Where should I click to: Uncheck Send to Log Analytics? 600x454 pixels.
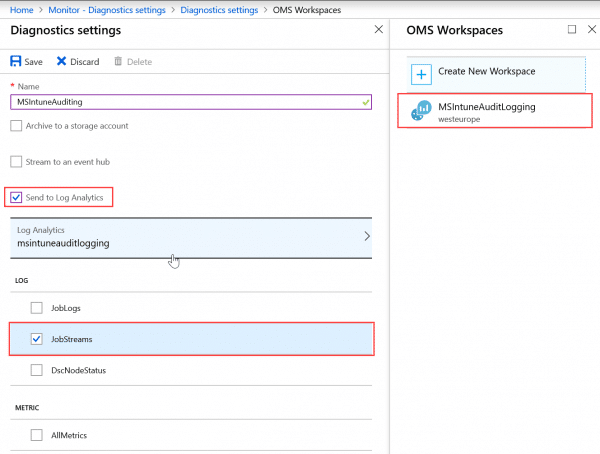(x=16, y=198)
